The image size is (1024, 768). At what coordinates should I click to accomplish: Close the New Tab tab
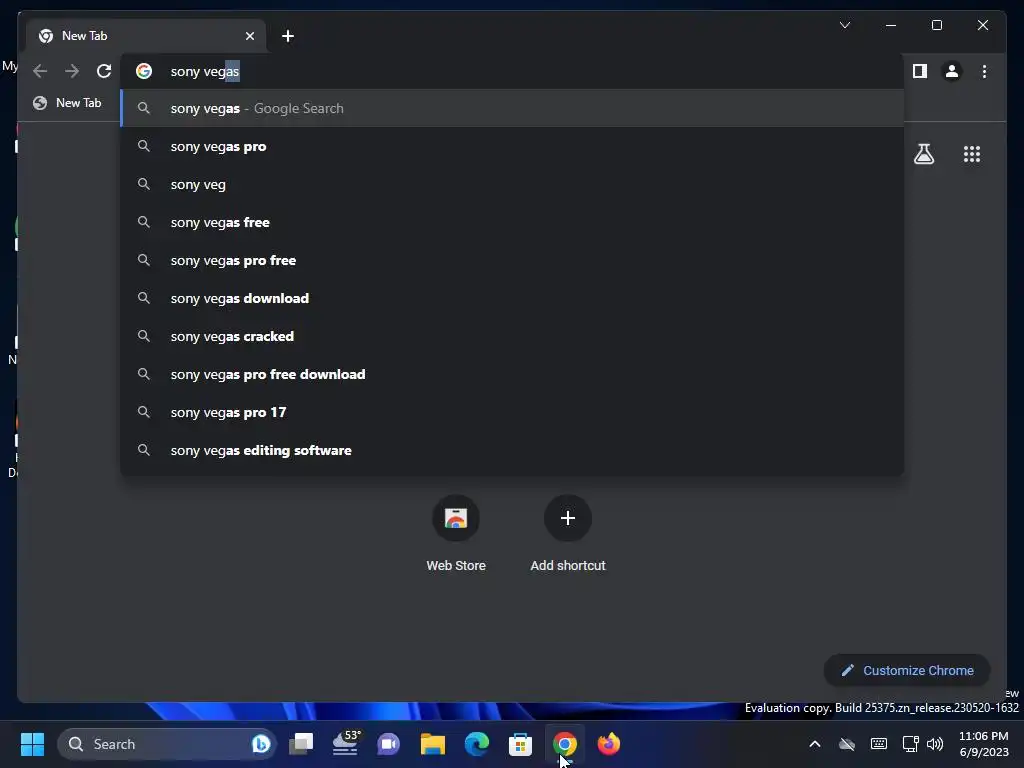[x=249, y=36]
